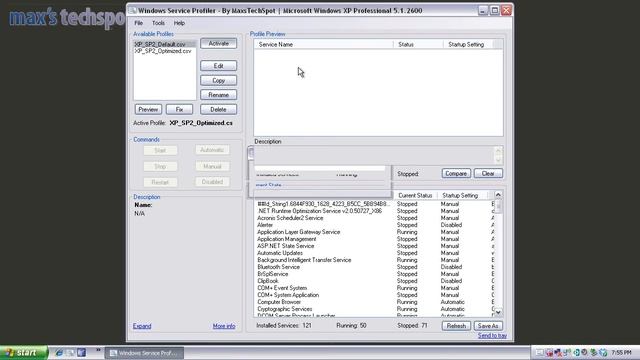Click Active Profile XP_SP2_Optimized label

click(183, 123)
